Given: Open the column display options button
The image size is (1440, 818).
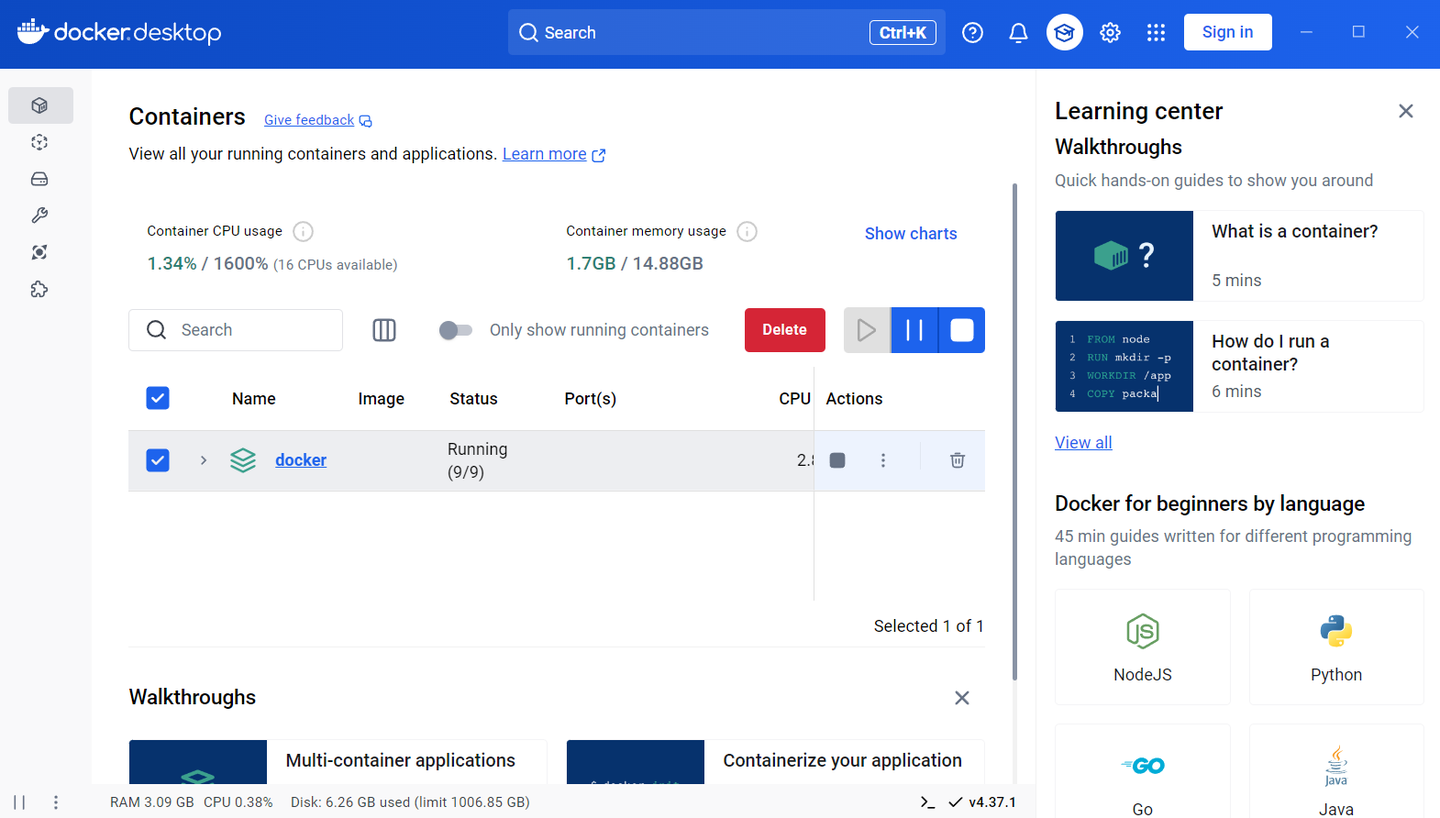Looking at the screenshot, I should coord(384,330).
